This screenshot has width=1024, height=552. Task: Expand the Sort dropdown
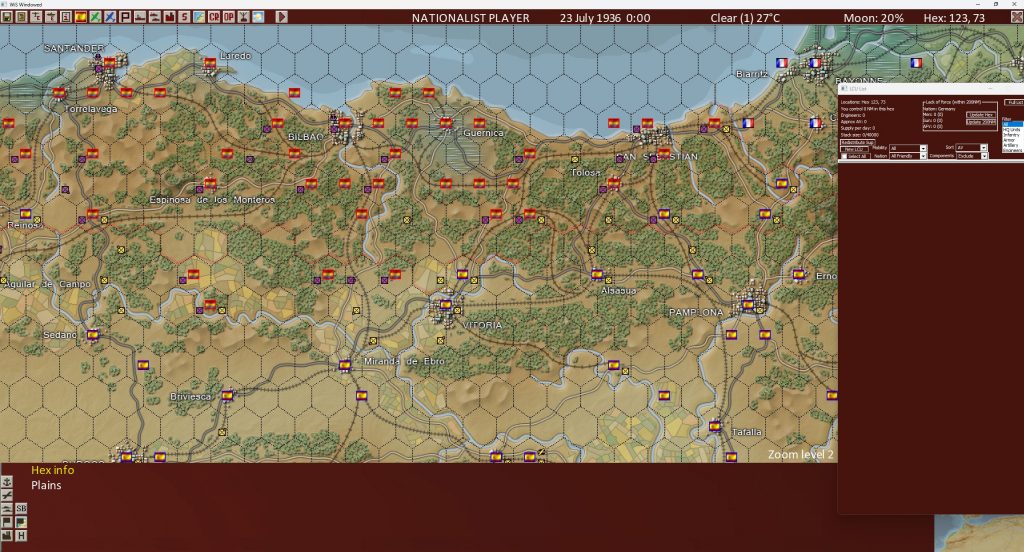(983, 148)
